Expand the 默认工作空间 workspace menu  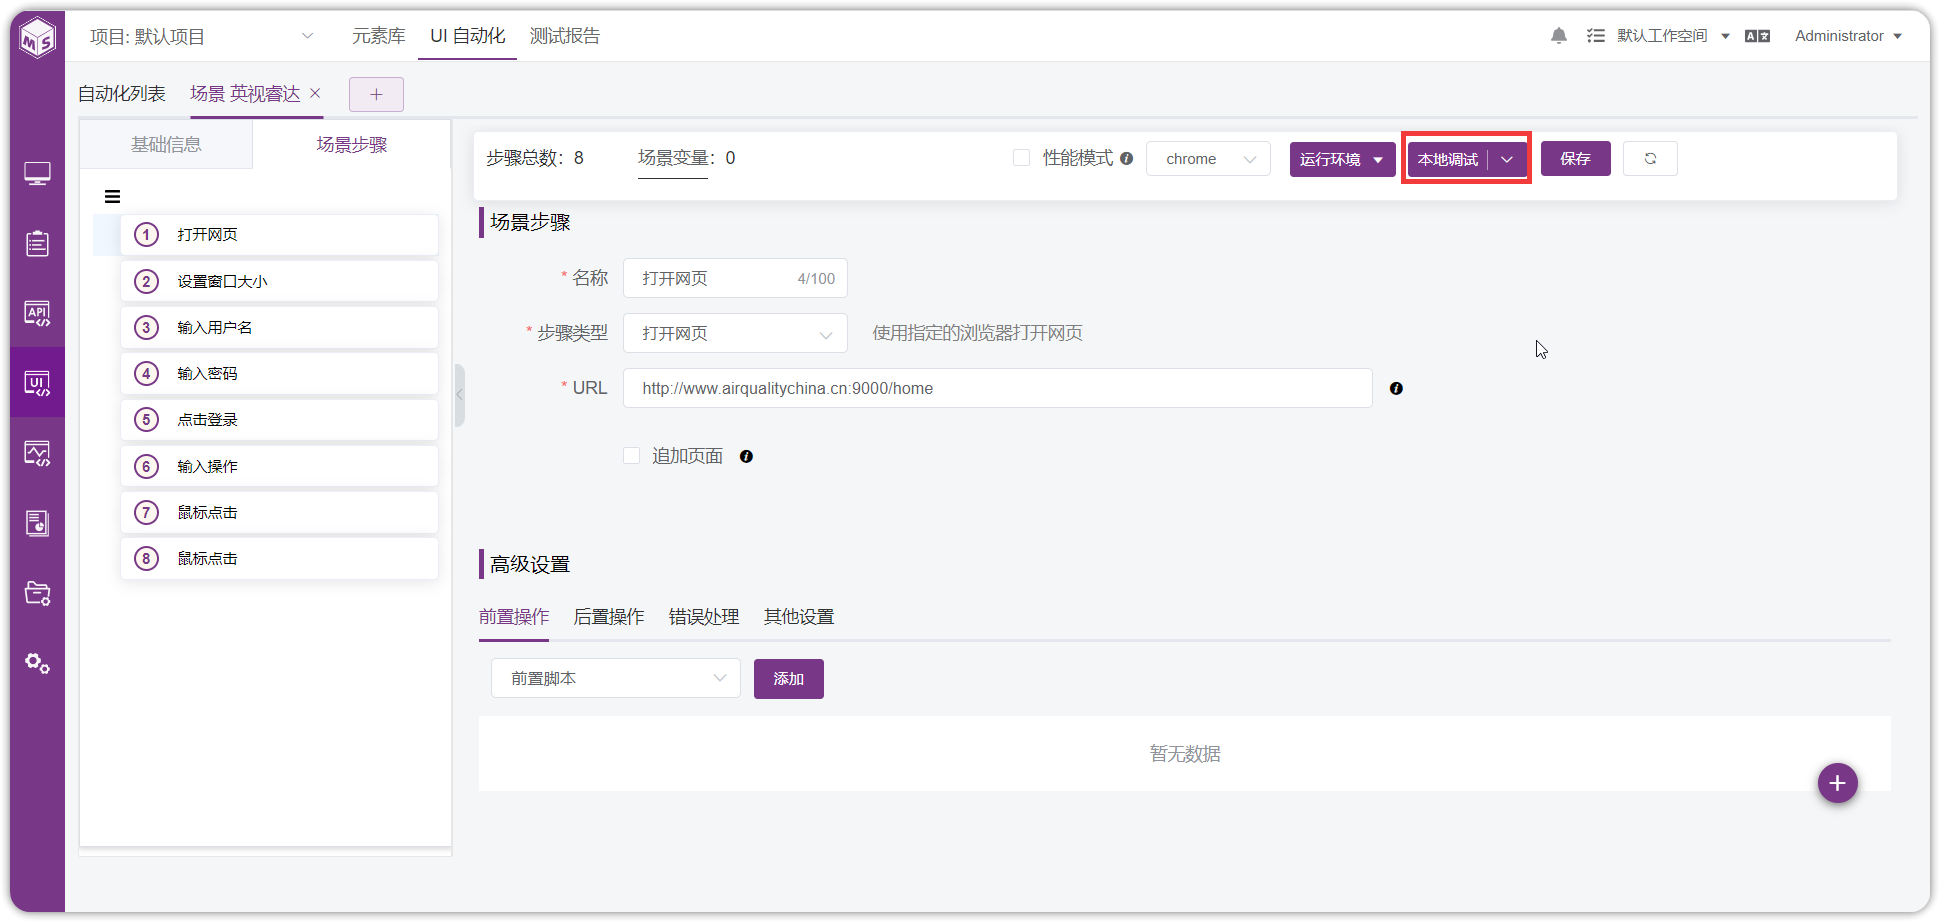(x=1673, y=36)
